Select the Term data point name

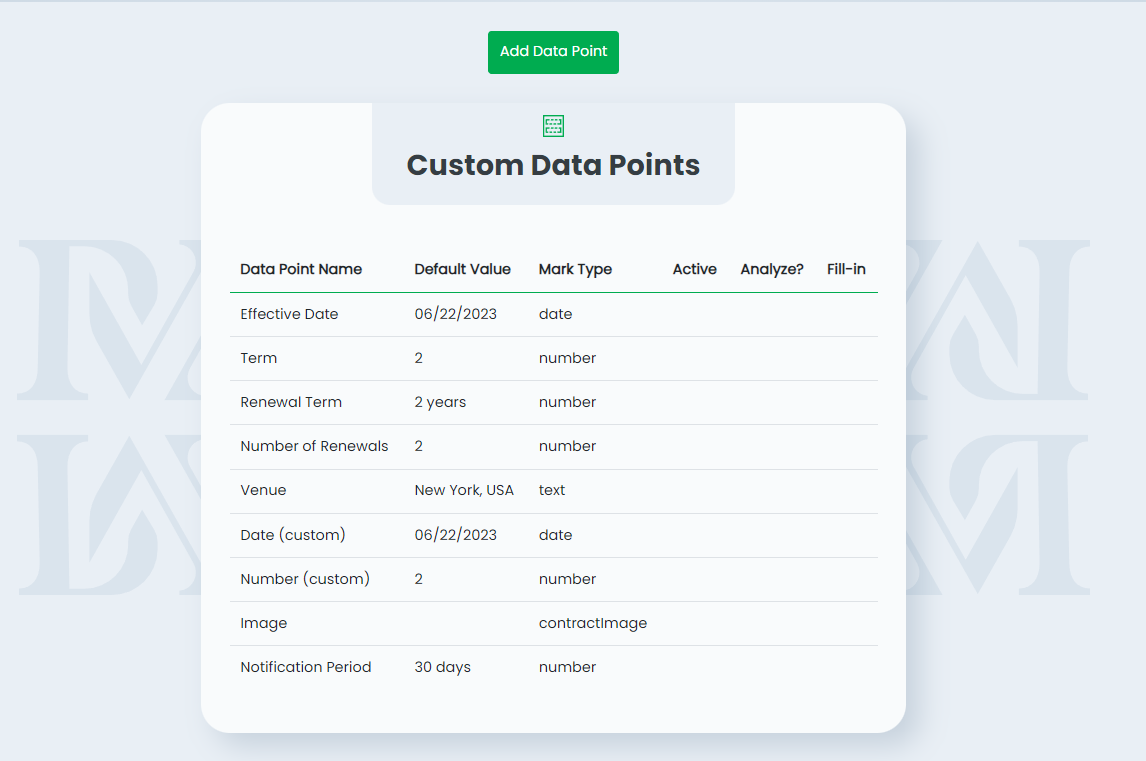pyautogui.click(x=258, y=358)
